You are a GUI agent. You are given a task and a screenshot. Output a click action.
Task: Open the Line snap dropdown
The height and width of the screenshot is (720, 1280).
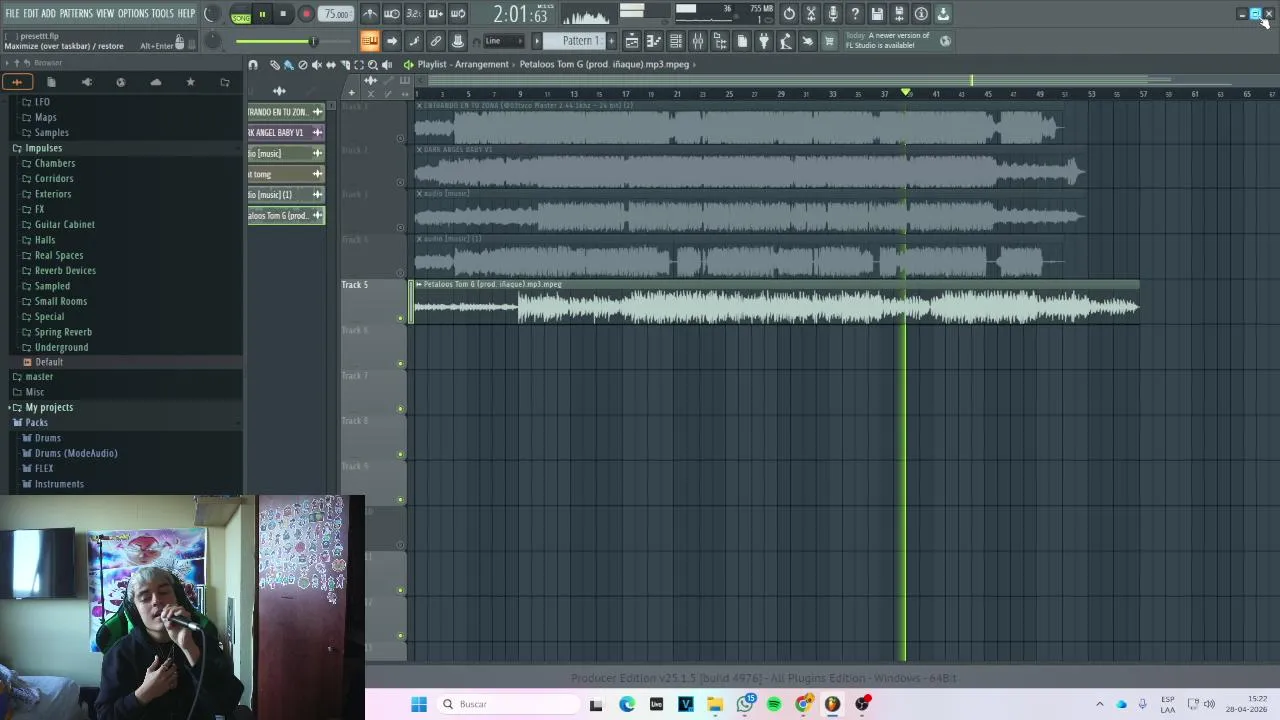[503, 41]
